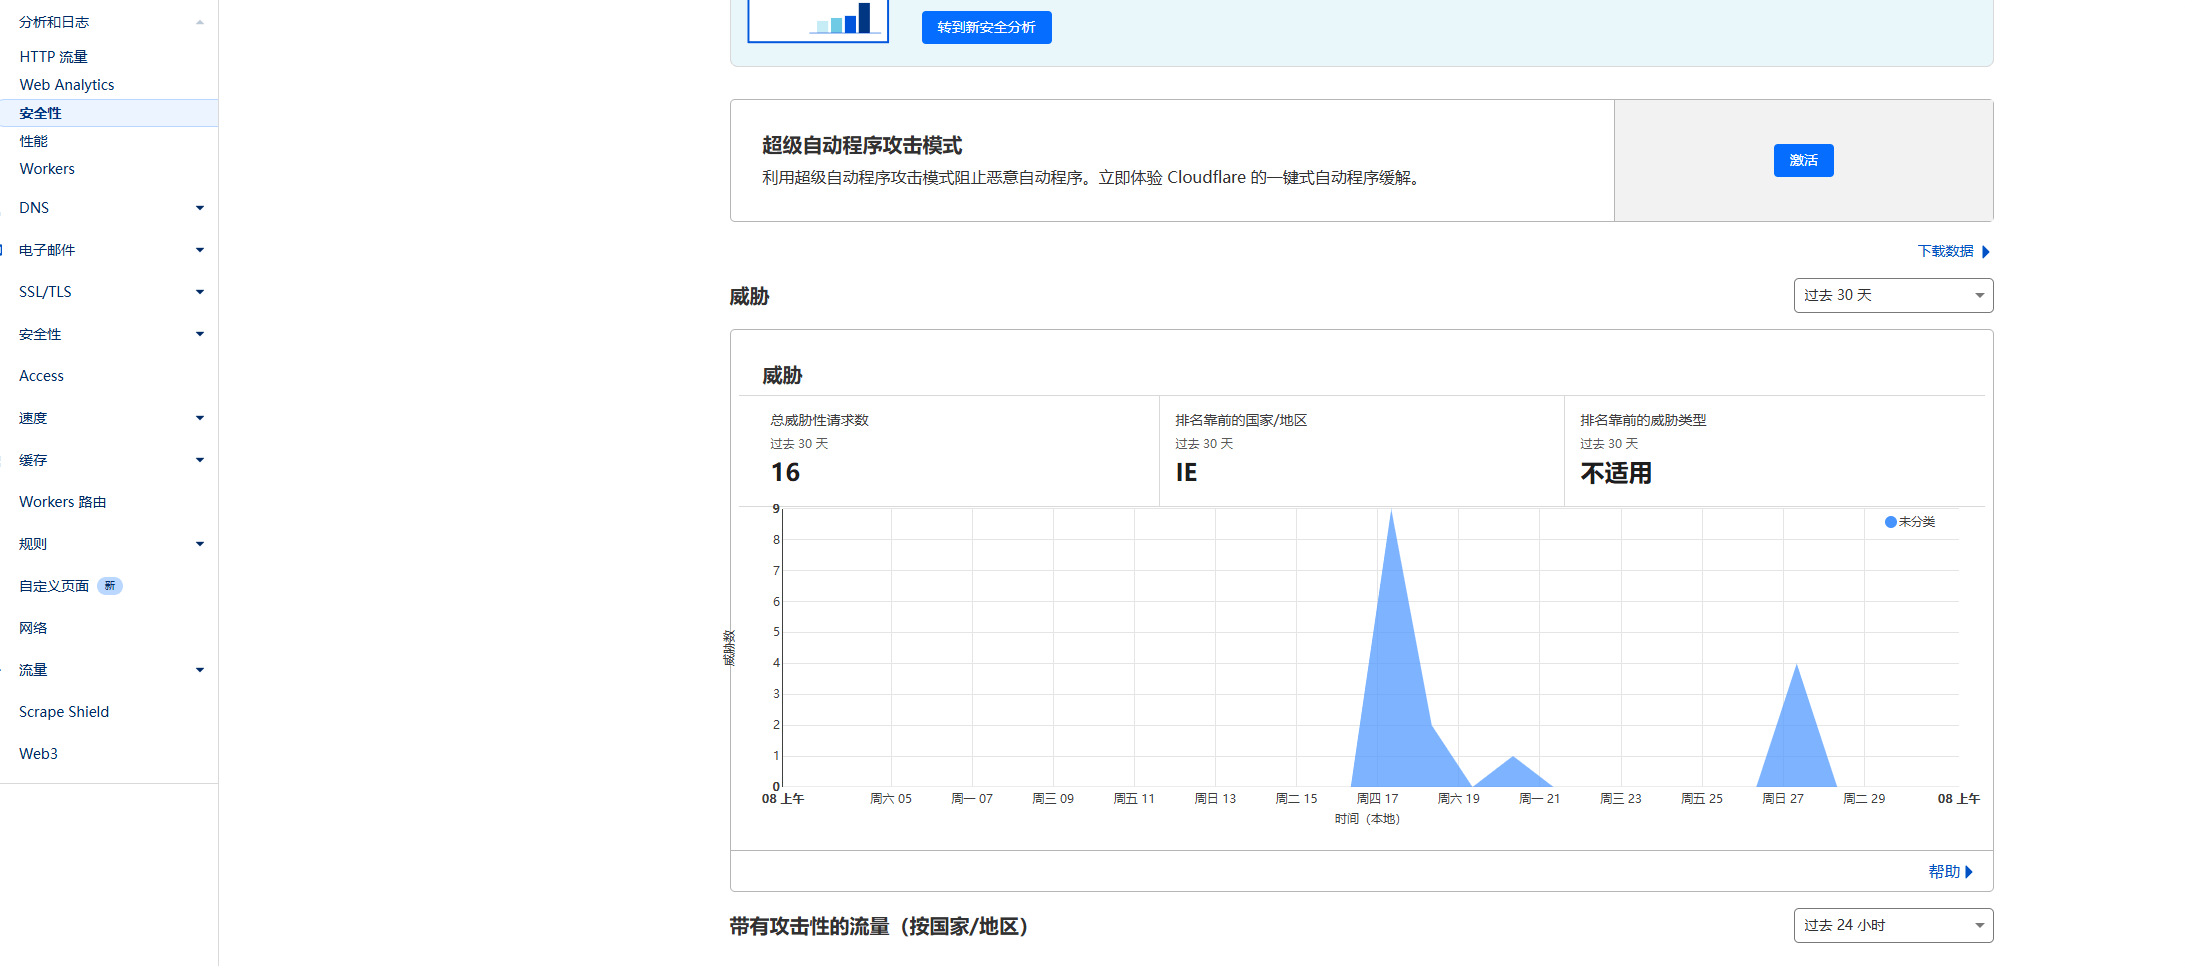Open the Web Analytics page
This screenshot has width=2201, height=966.
coord(67,84)
